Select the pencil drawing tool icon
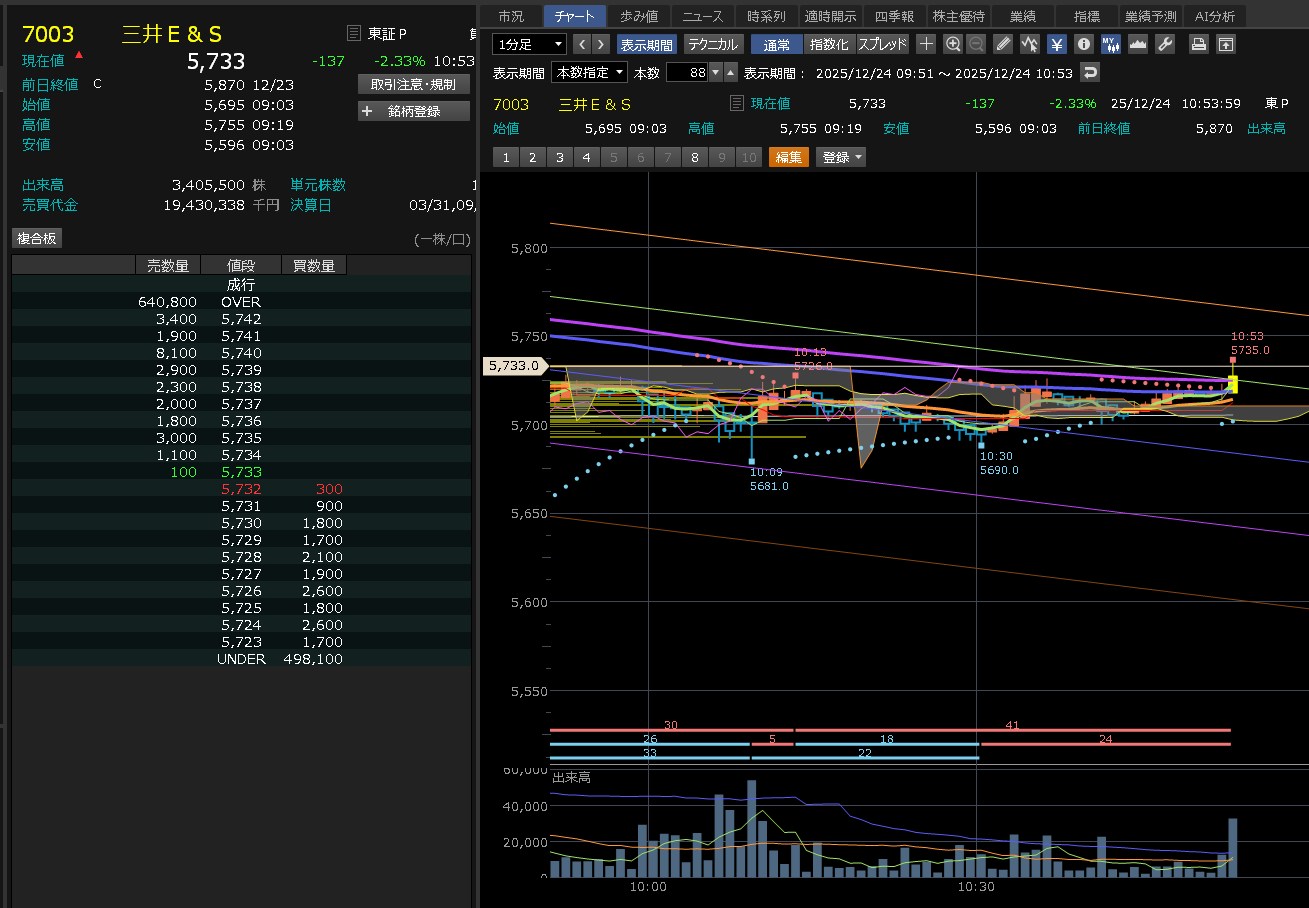The width and height of the screenshot is (1309, 908). [x=1003, y=44]
